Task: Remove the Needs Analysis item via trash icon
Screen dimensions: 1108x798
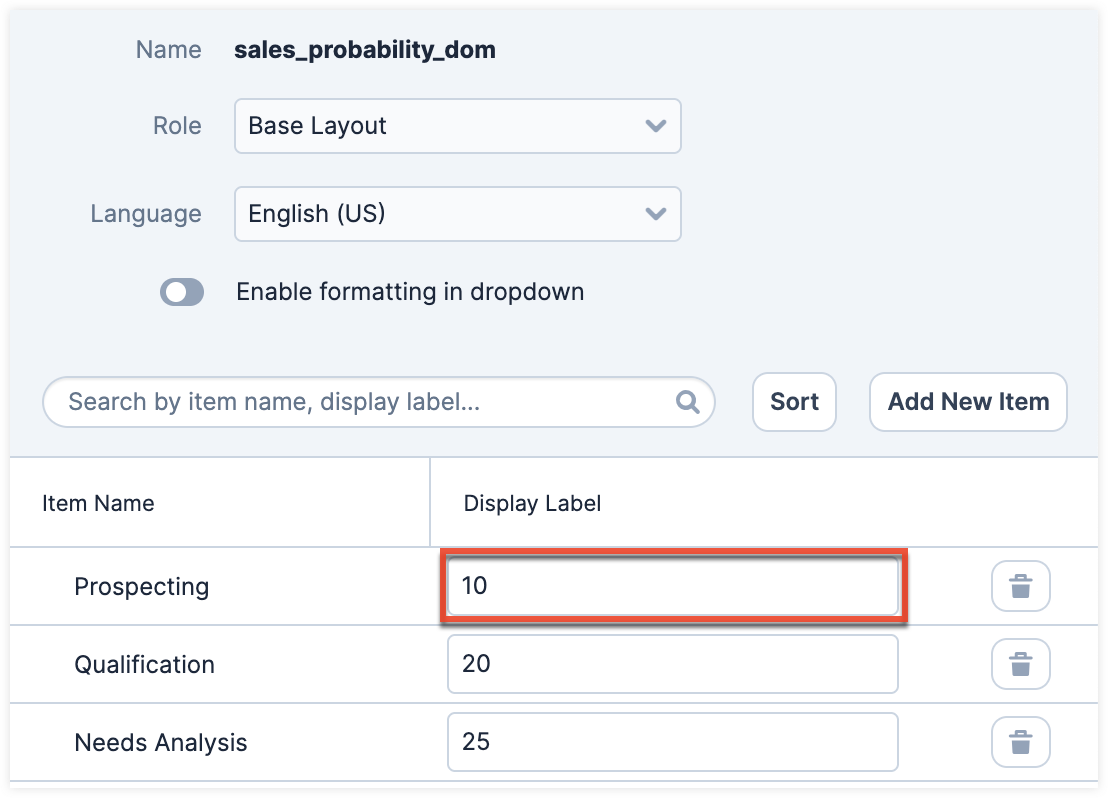Action: click(x=1020, y=742)
